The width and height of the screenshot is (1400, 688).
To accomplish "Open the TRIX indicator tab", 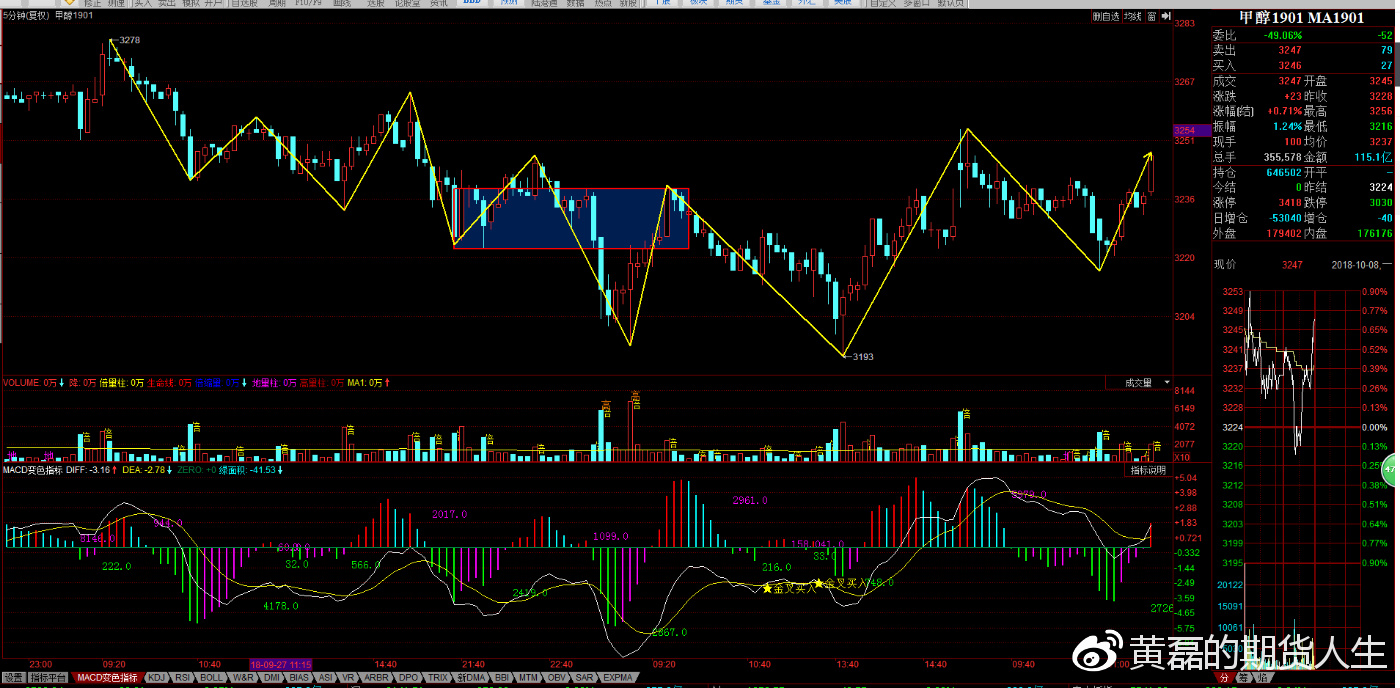I will (437, 678).
